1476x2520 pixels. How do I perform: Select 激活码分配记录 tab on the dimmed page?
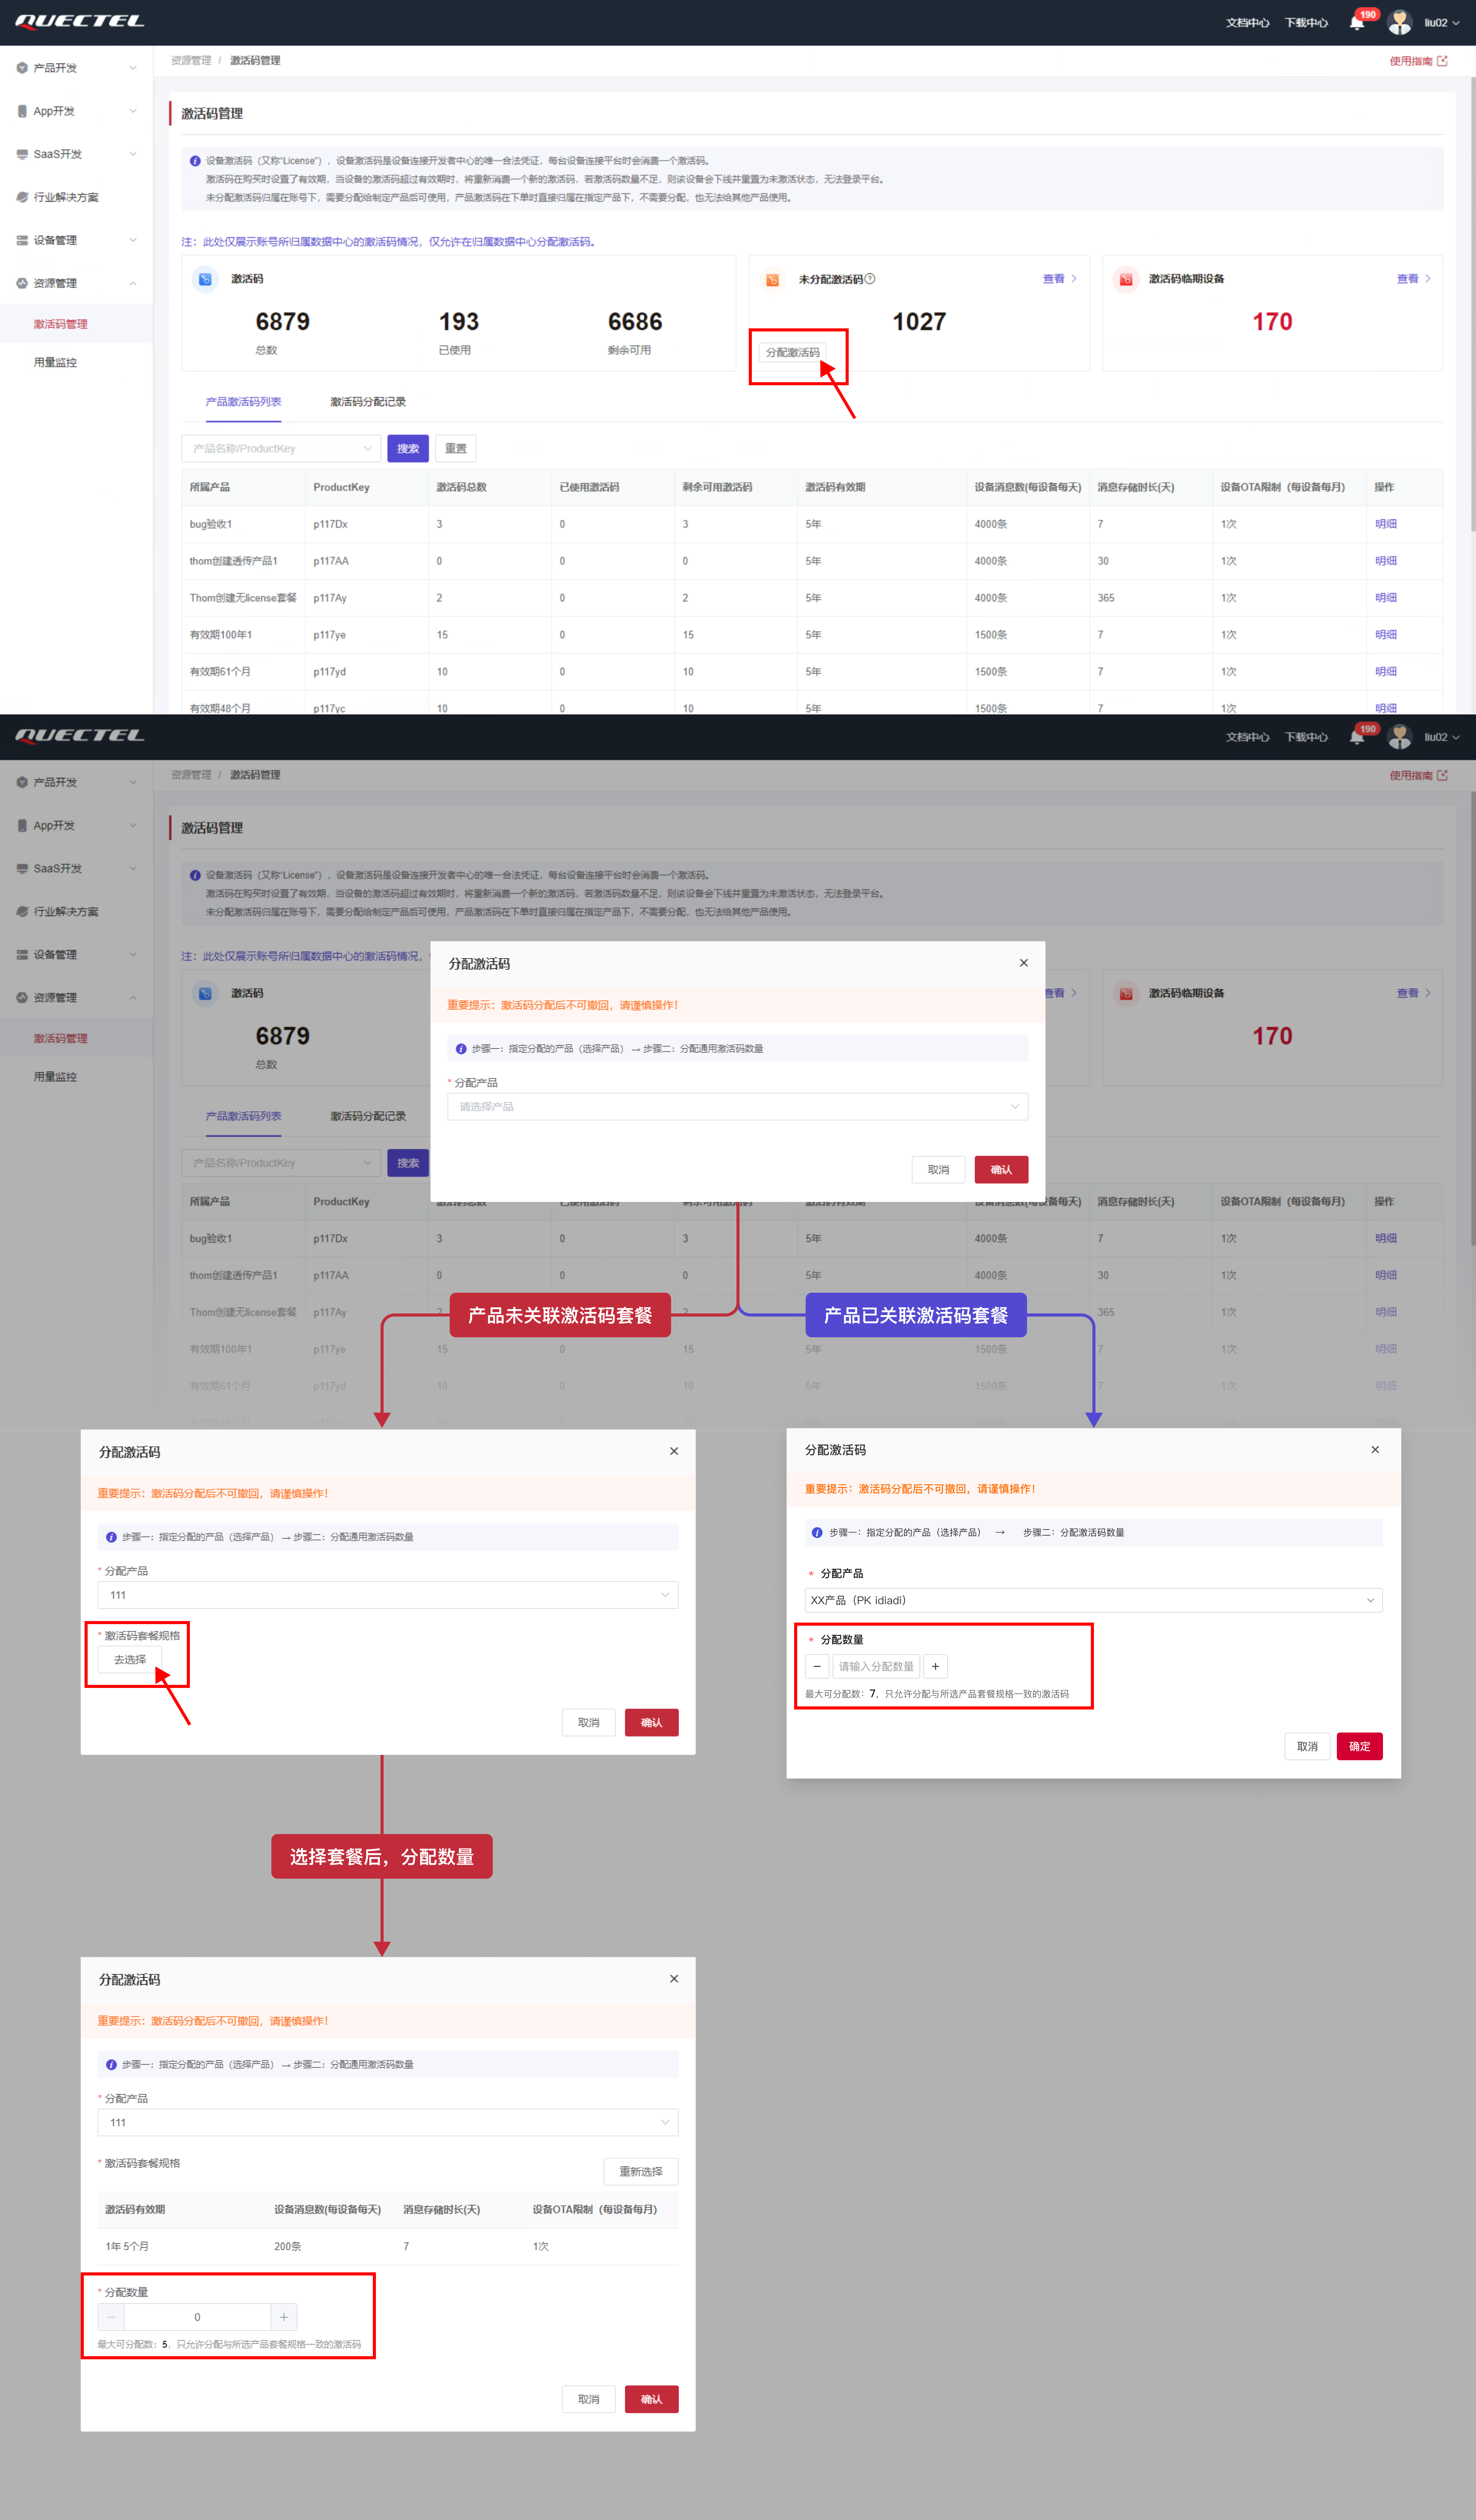point(368,1116)
